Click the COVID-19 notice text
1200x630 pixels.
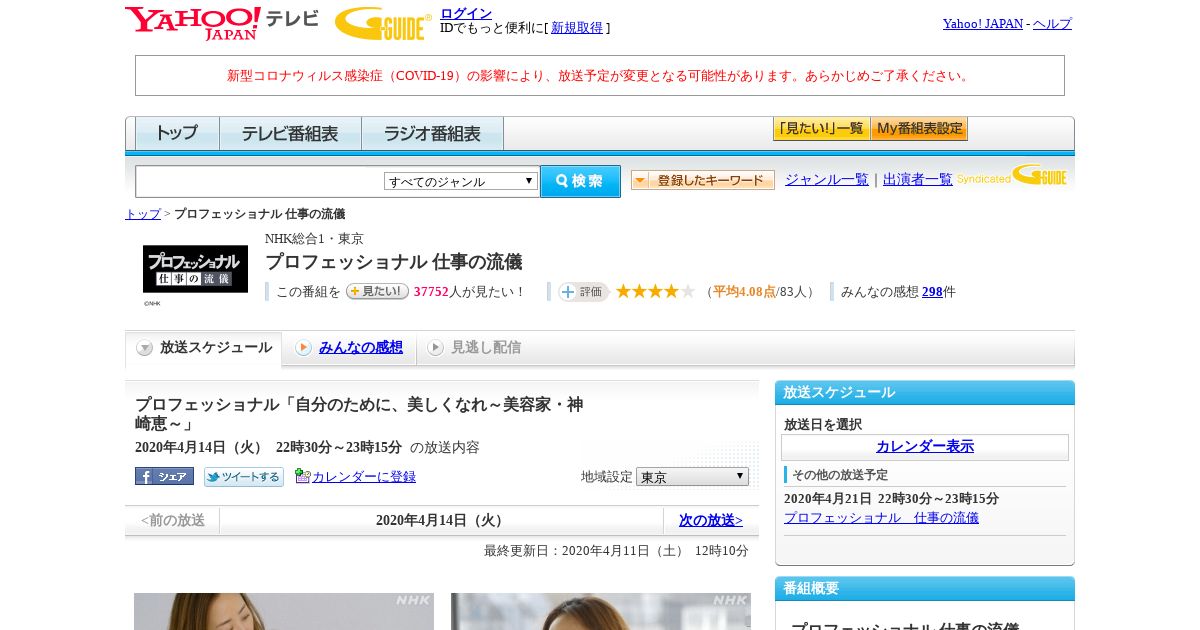[x=600, y=76]
